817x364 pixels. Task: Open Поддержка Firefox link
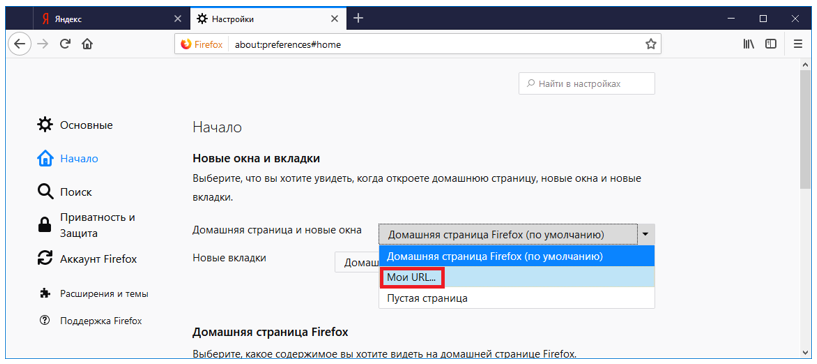[91, 321]
